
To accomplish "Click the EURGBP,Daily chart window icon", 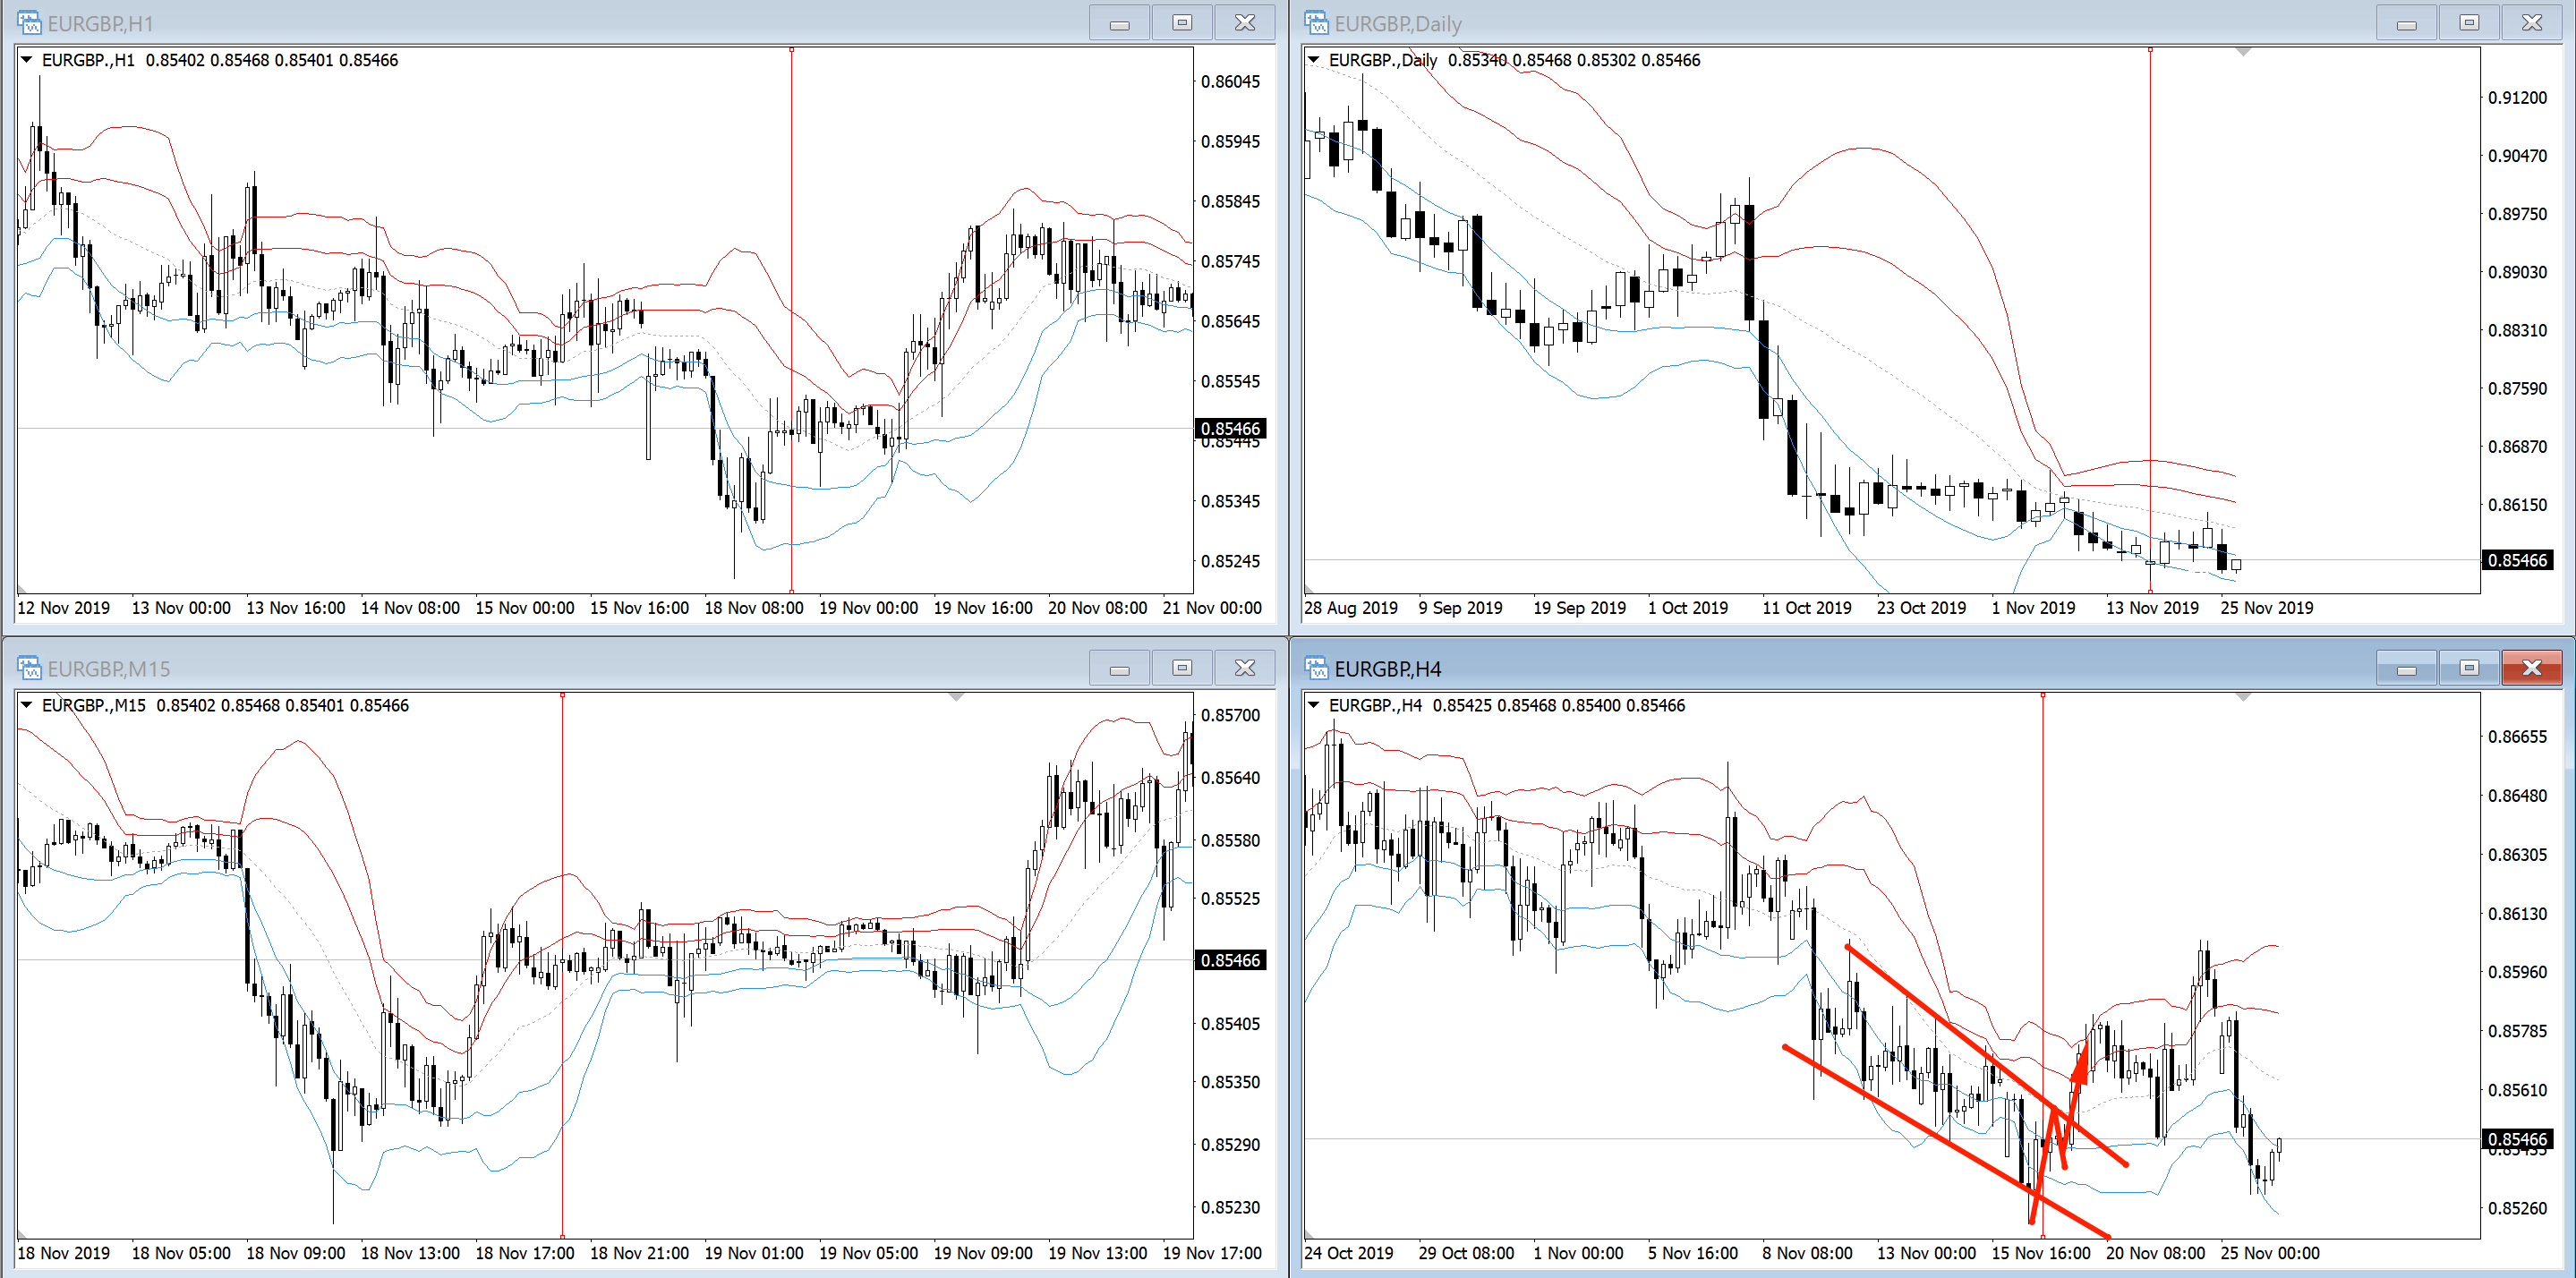I will [x=1316, y=22].
